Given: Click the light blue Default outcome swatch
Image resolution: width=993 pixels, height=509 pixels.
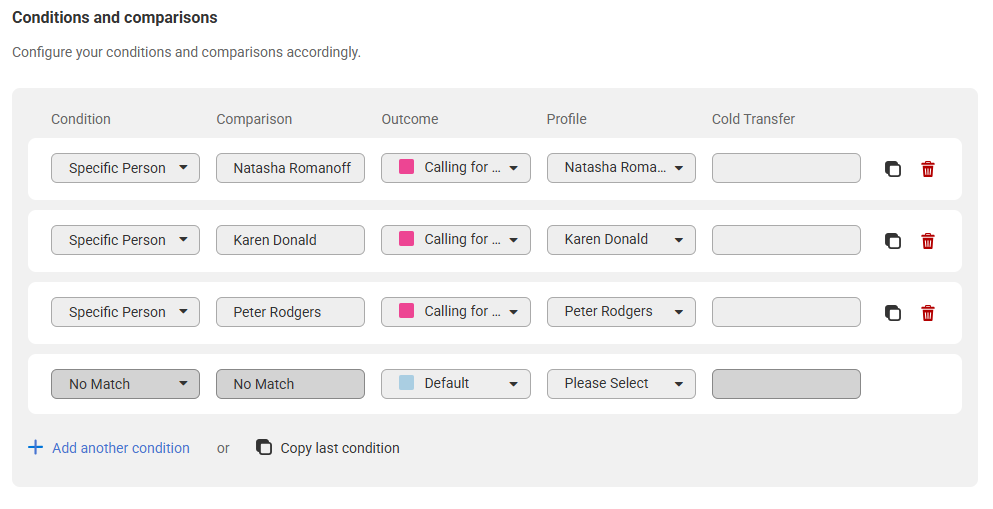Looking at the screenshot, I should click(406, 383).
